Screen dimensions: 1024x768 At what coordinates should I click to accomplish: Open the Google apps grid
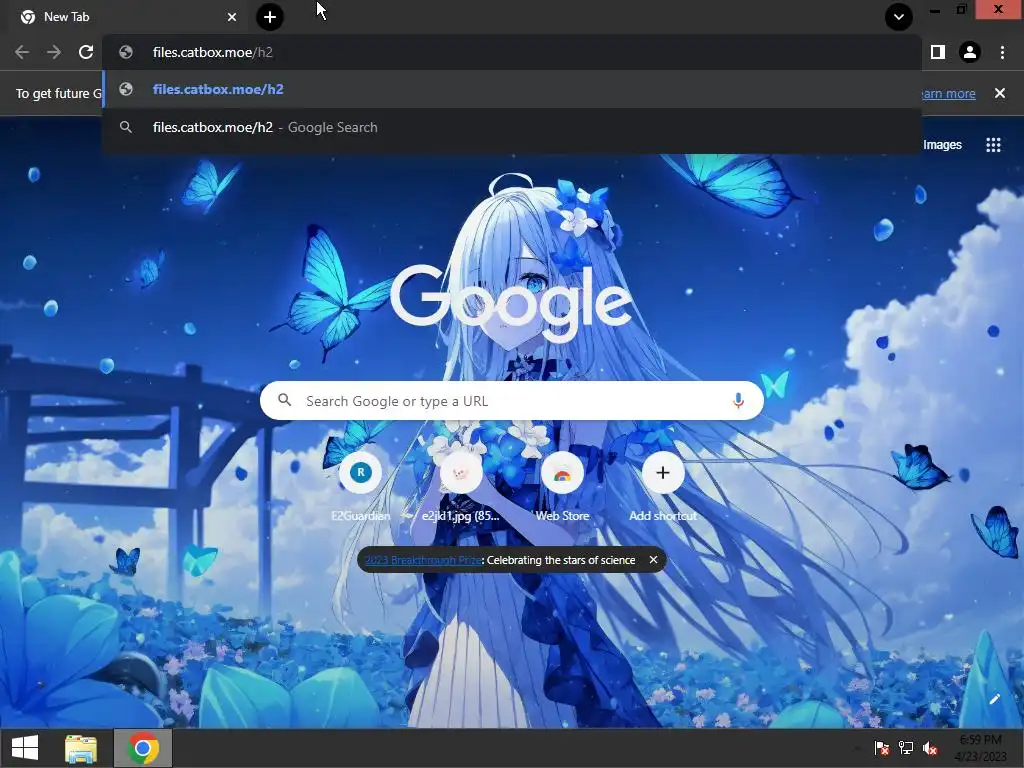(x=993, y=145)
